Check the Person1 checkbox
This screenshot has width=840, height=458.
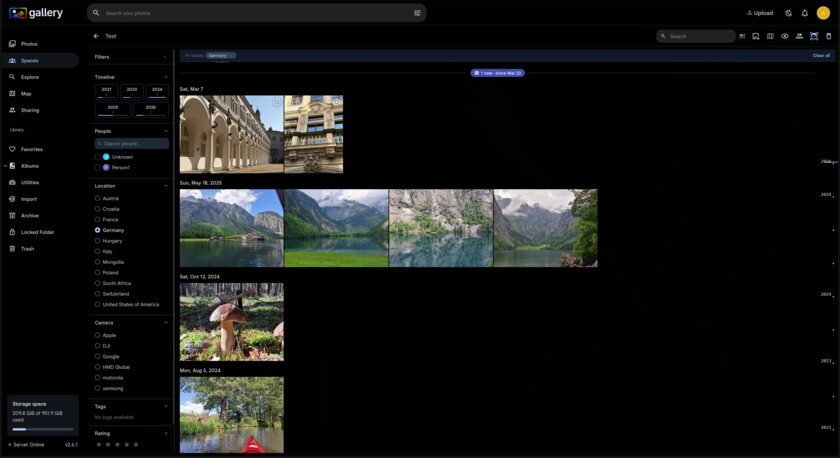click(x=98, y=168)
